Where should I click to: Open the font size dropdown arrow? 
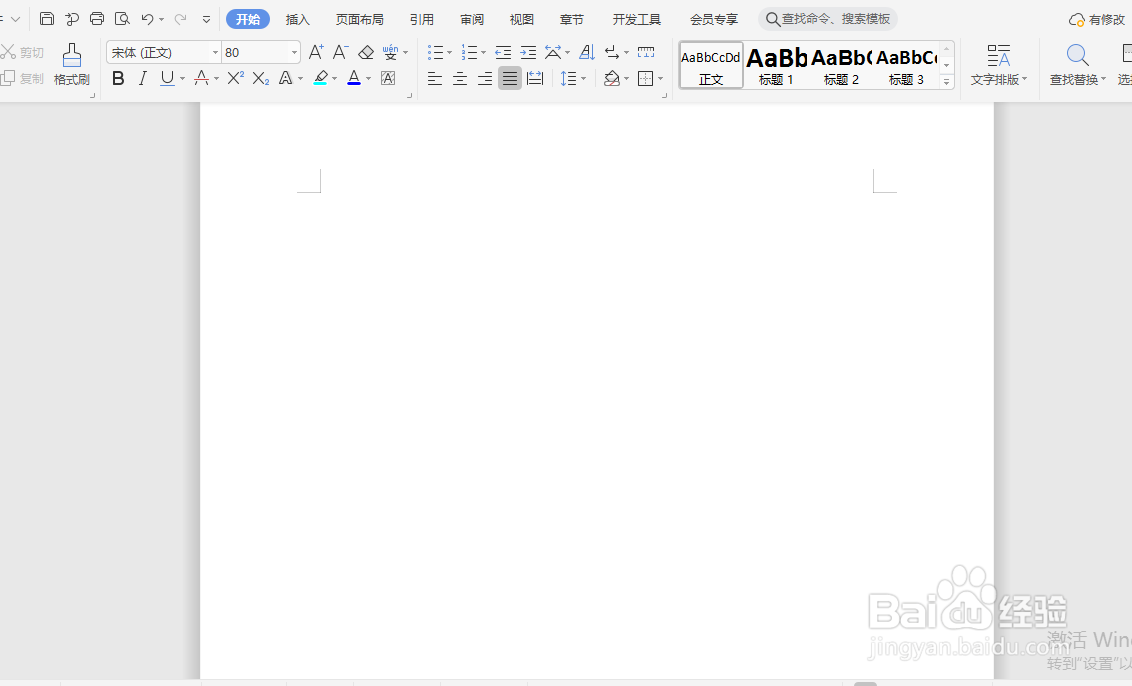[294, 53]
